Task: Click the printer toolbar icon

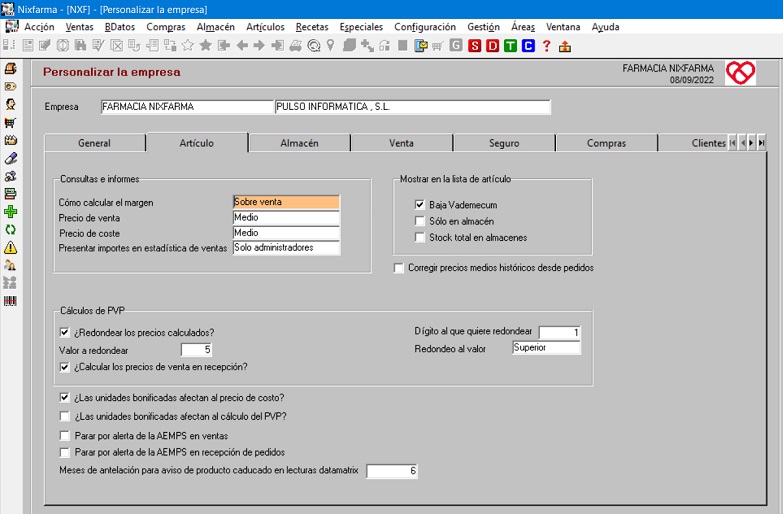Action: (296, 46)
